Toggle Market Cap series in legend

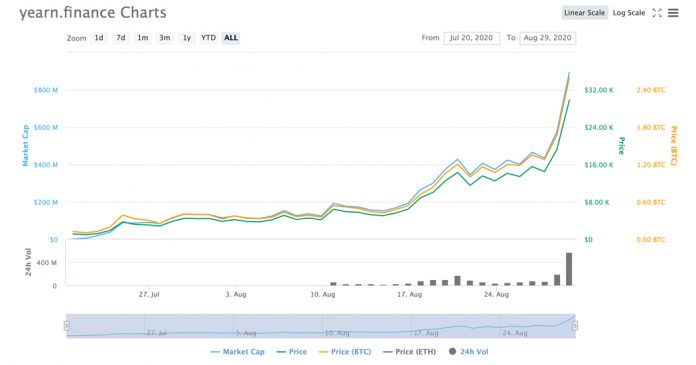point(237,352)
